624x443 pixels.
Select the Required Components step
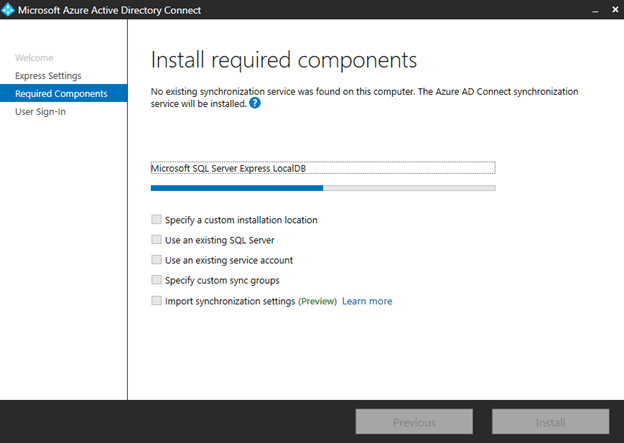62,94
